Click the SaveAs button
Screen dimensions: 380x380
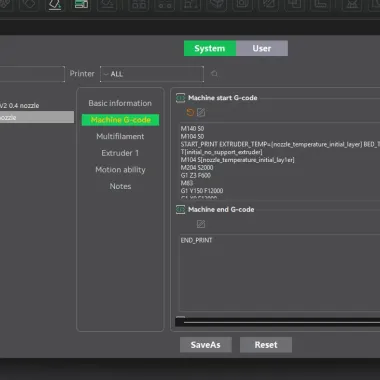pyautogui.click(x=206, y=345)
